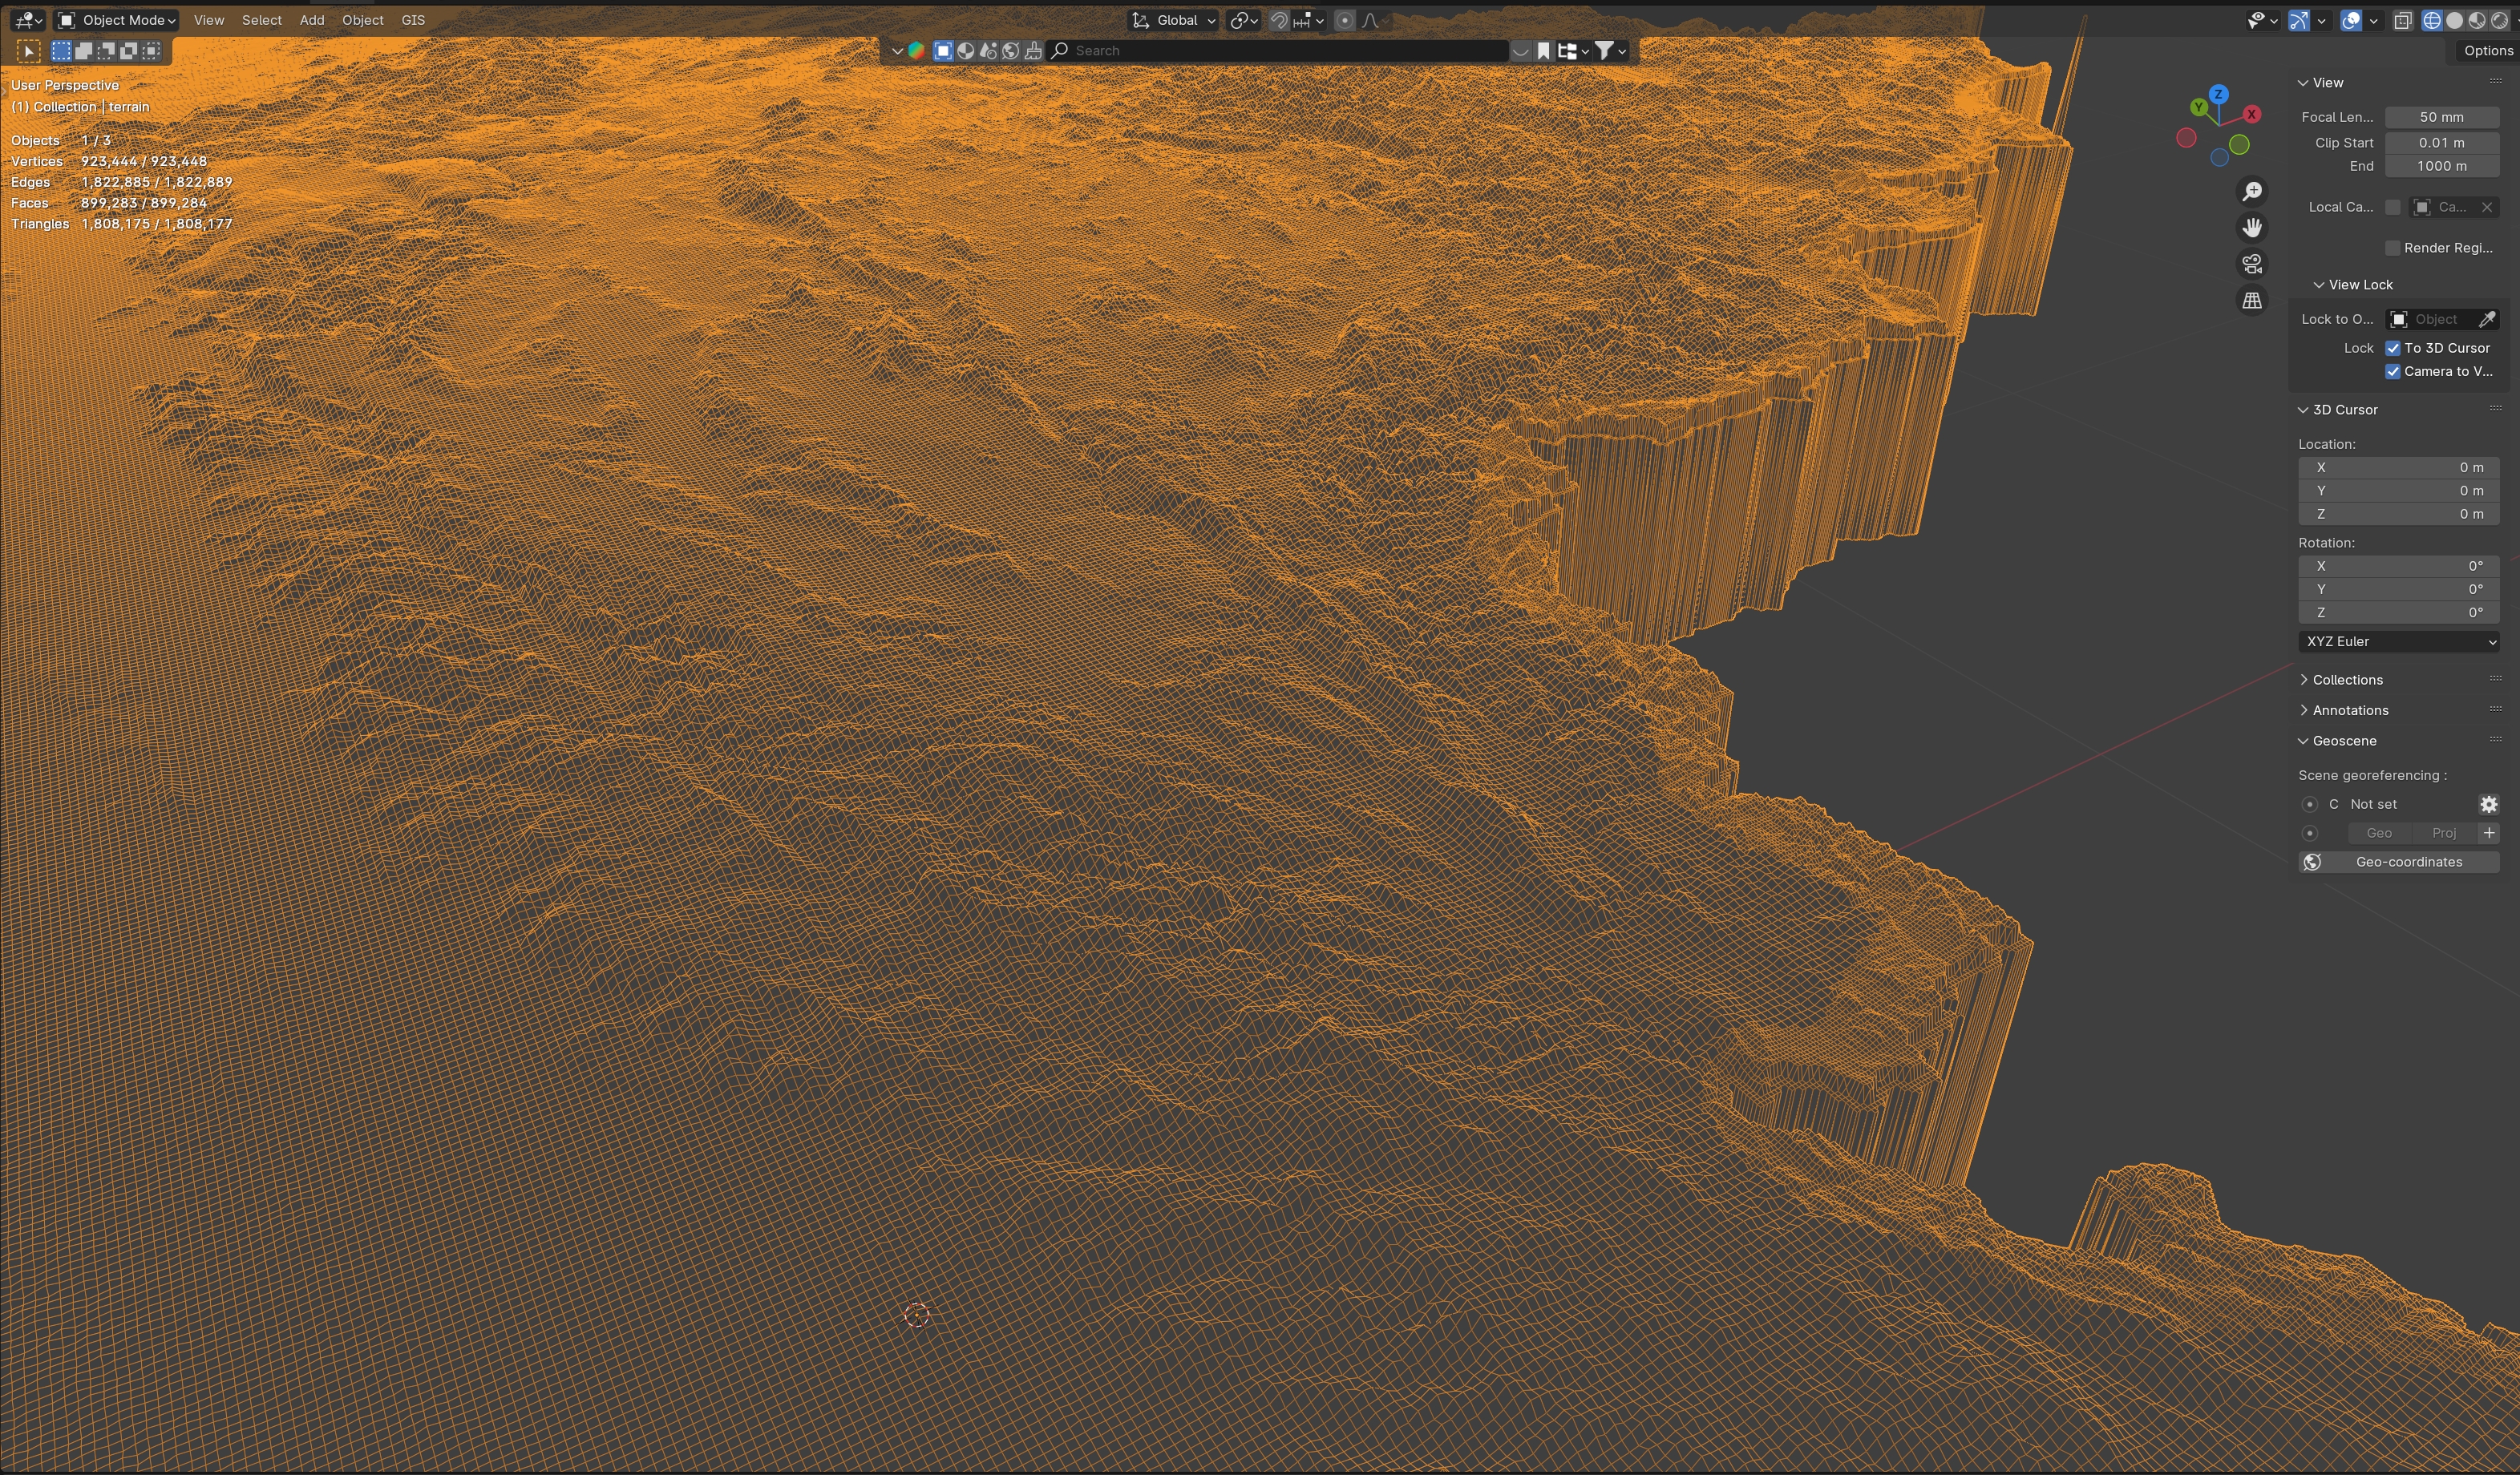2520x1475 pixels.
Task: Uncheck Camera to View lock
Action: [x=2393, y=371]
